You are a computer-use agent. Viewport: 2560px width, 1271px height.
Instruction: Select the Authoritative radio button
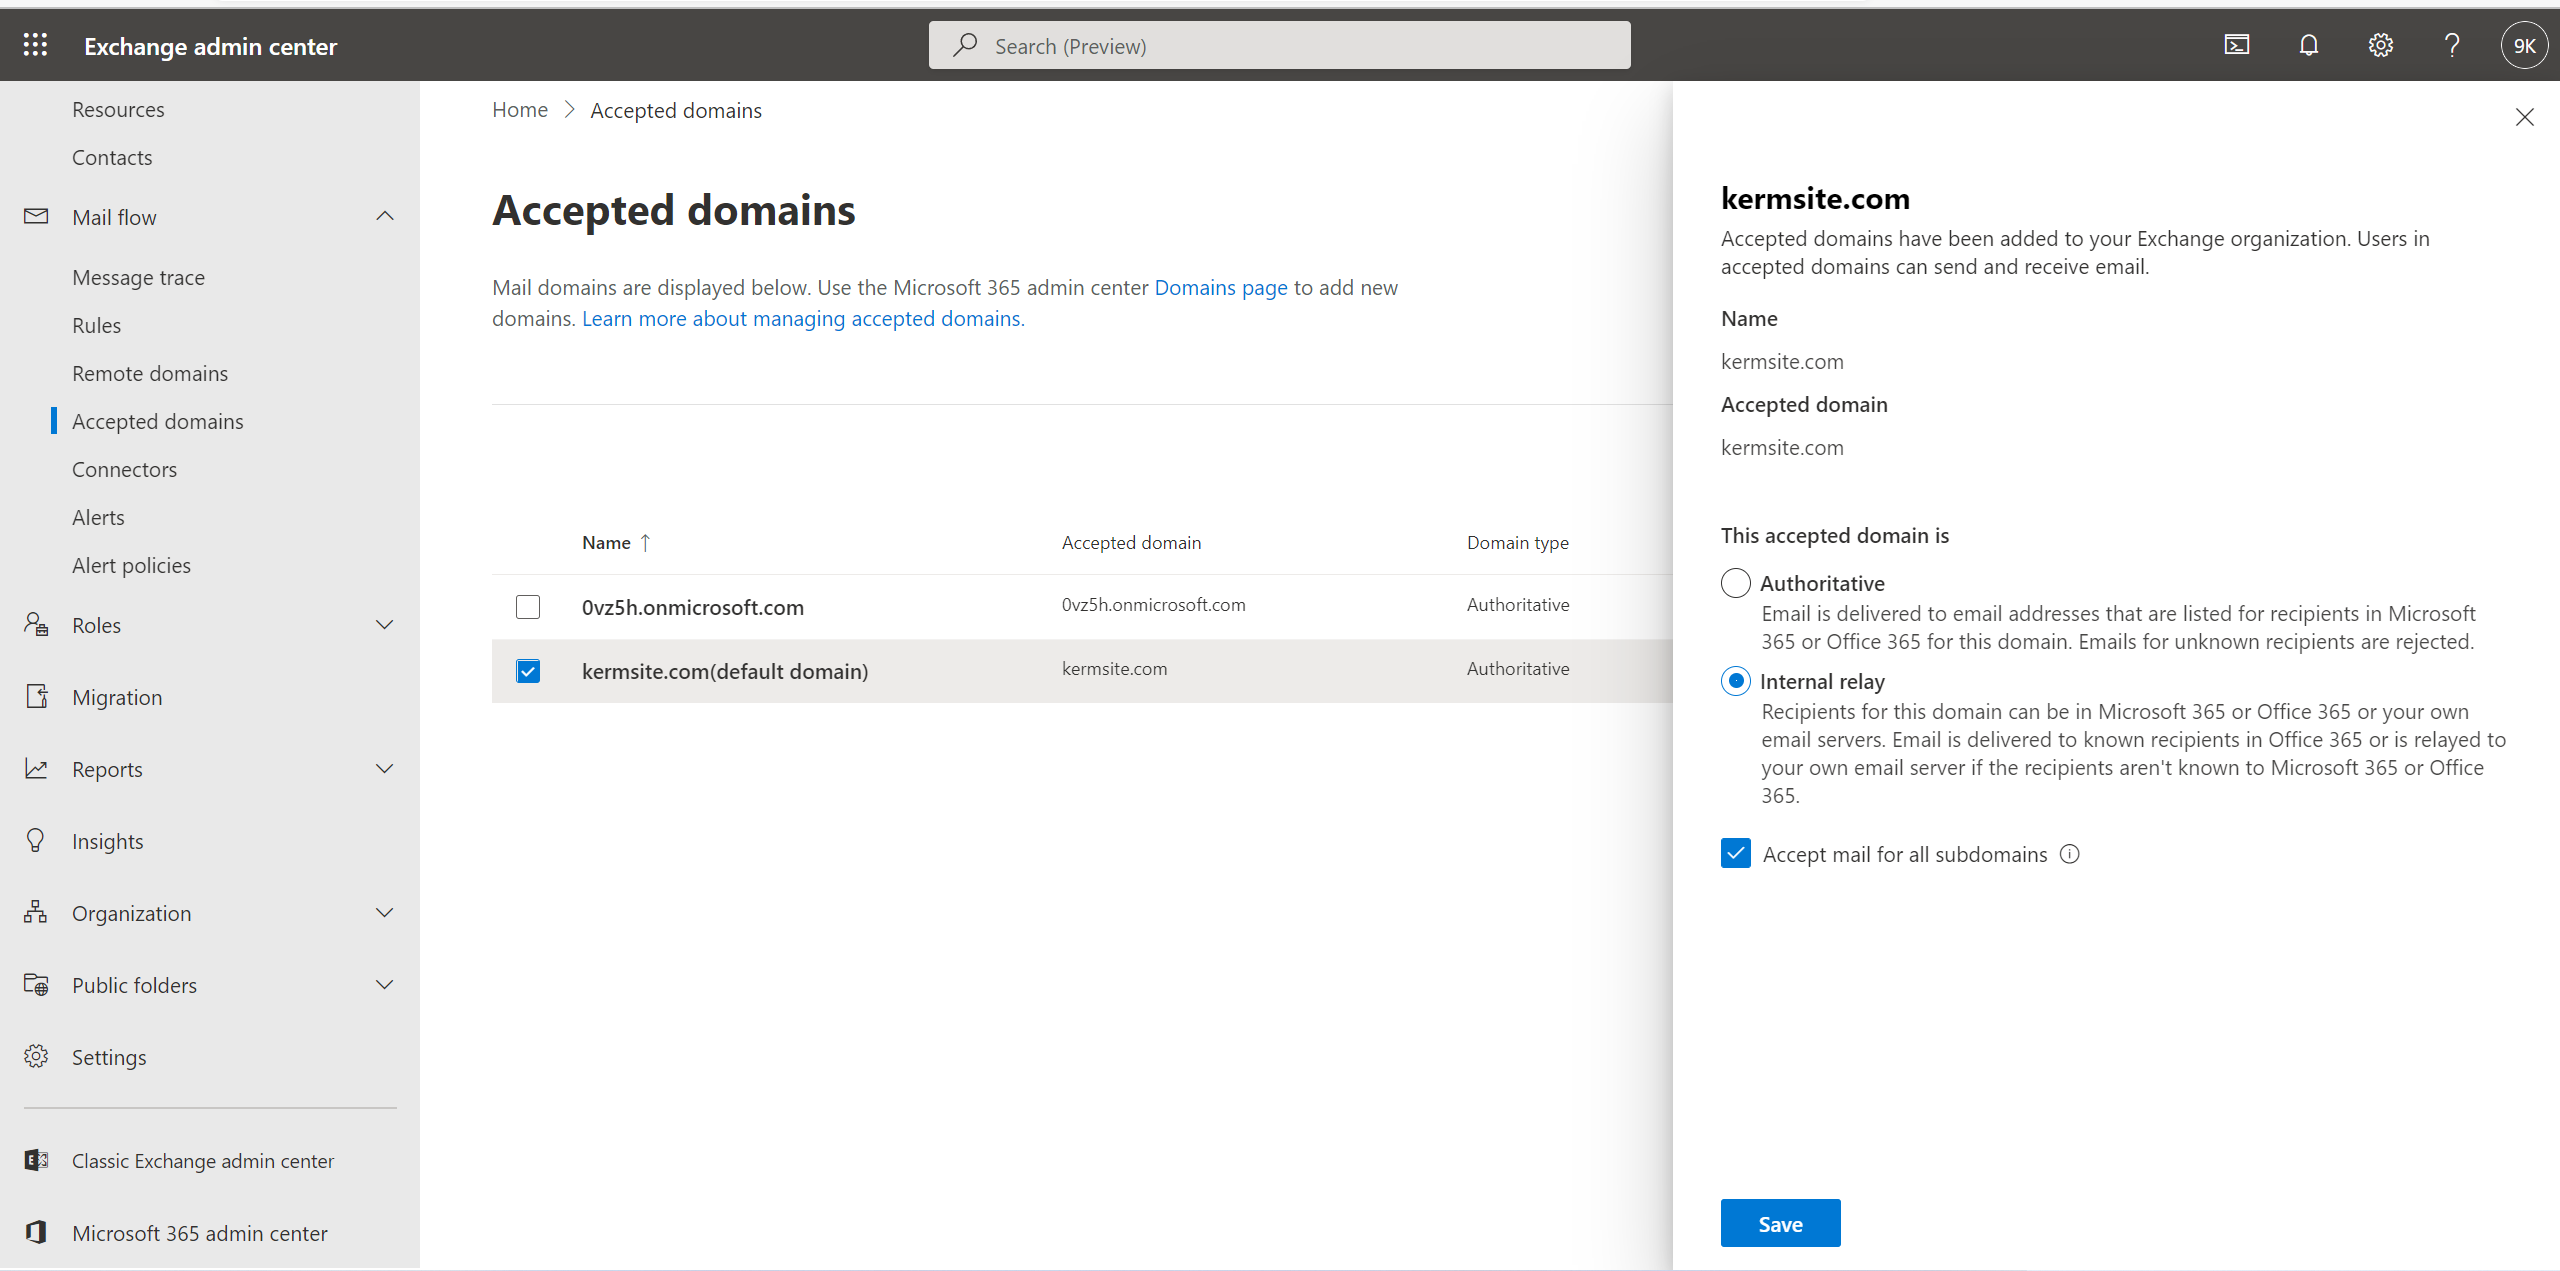pos(1735,583)
